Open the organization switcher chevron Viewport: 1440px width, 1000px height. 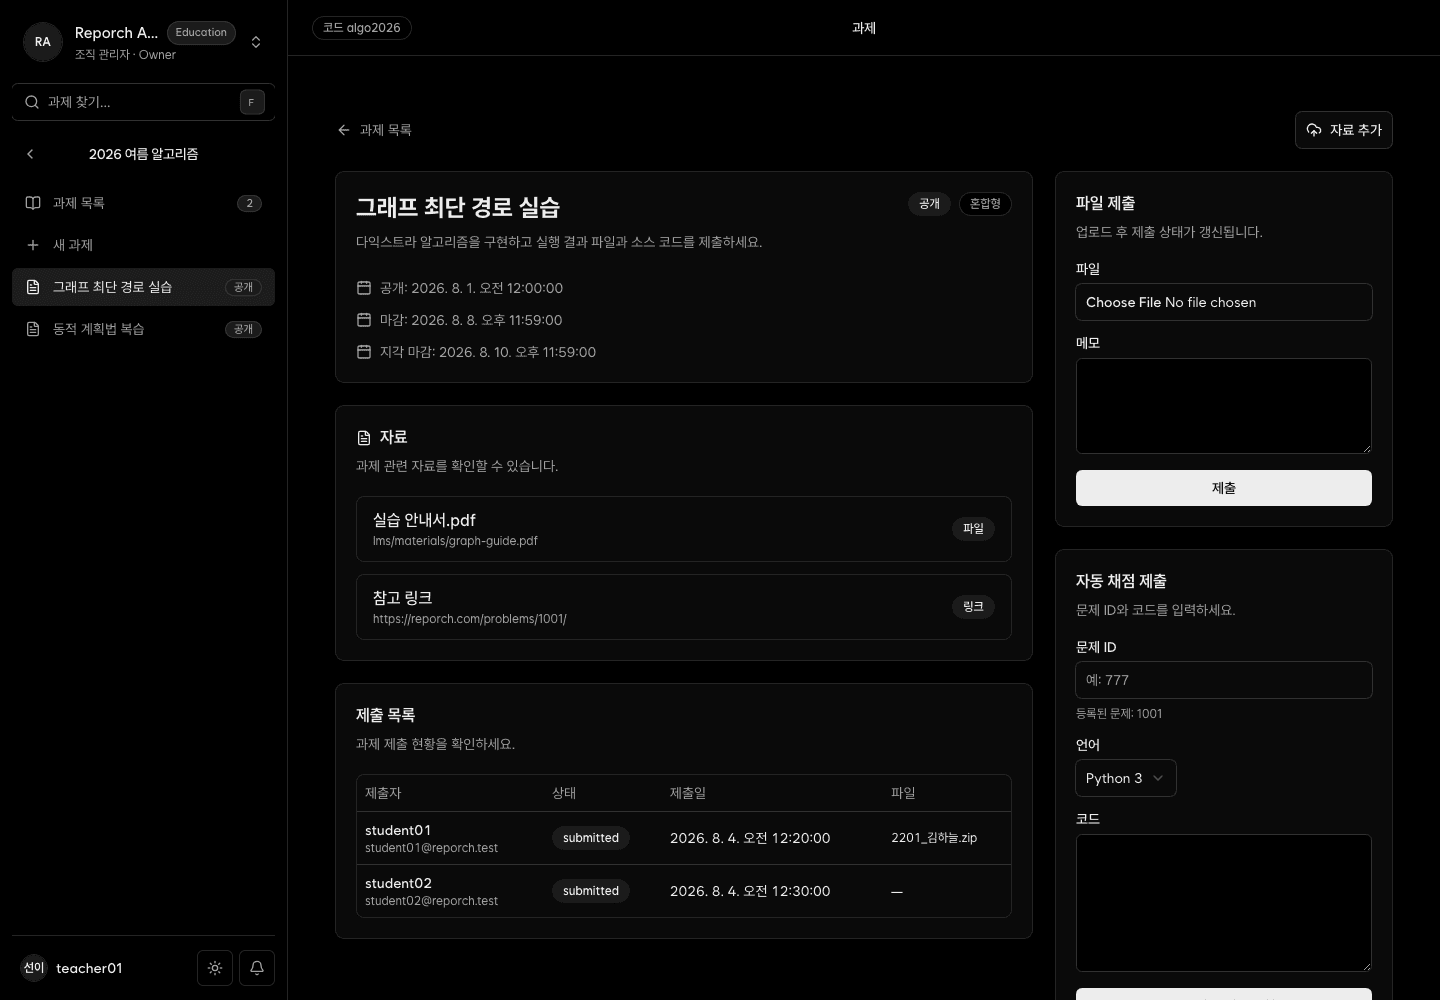[256, 42]
